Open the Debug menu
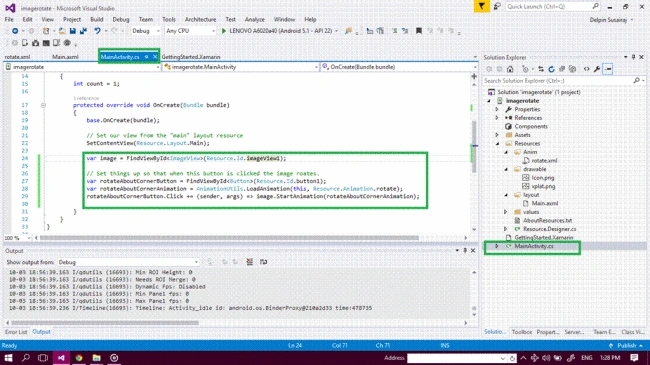 (x=121, y=19)
